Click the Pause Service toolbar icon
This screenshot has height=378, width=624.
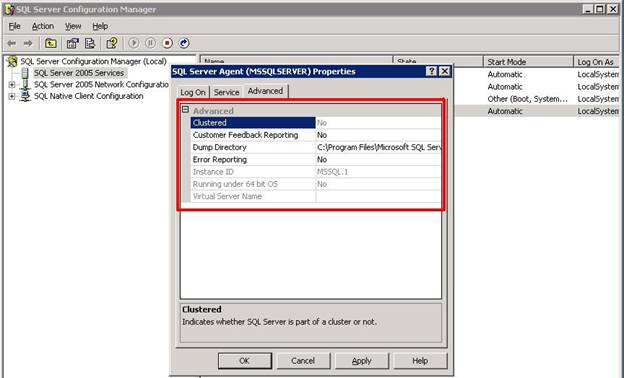tap(150, 43)
